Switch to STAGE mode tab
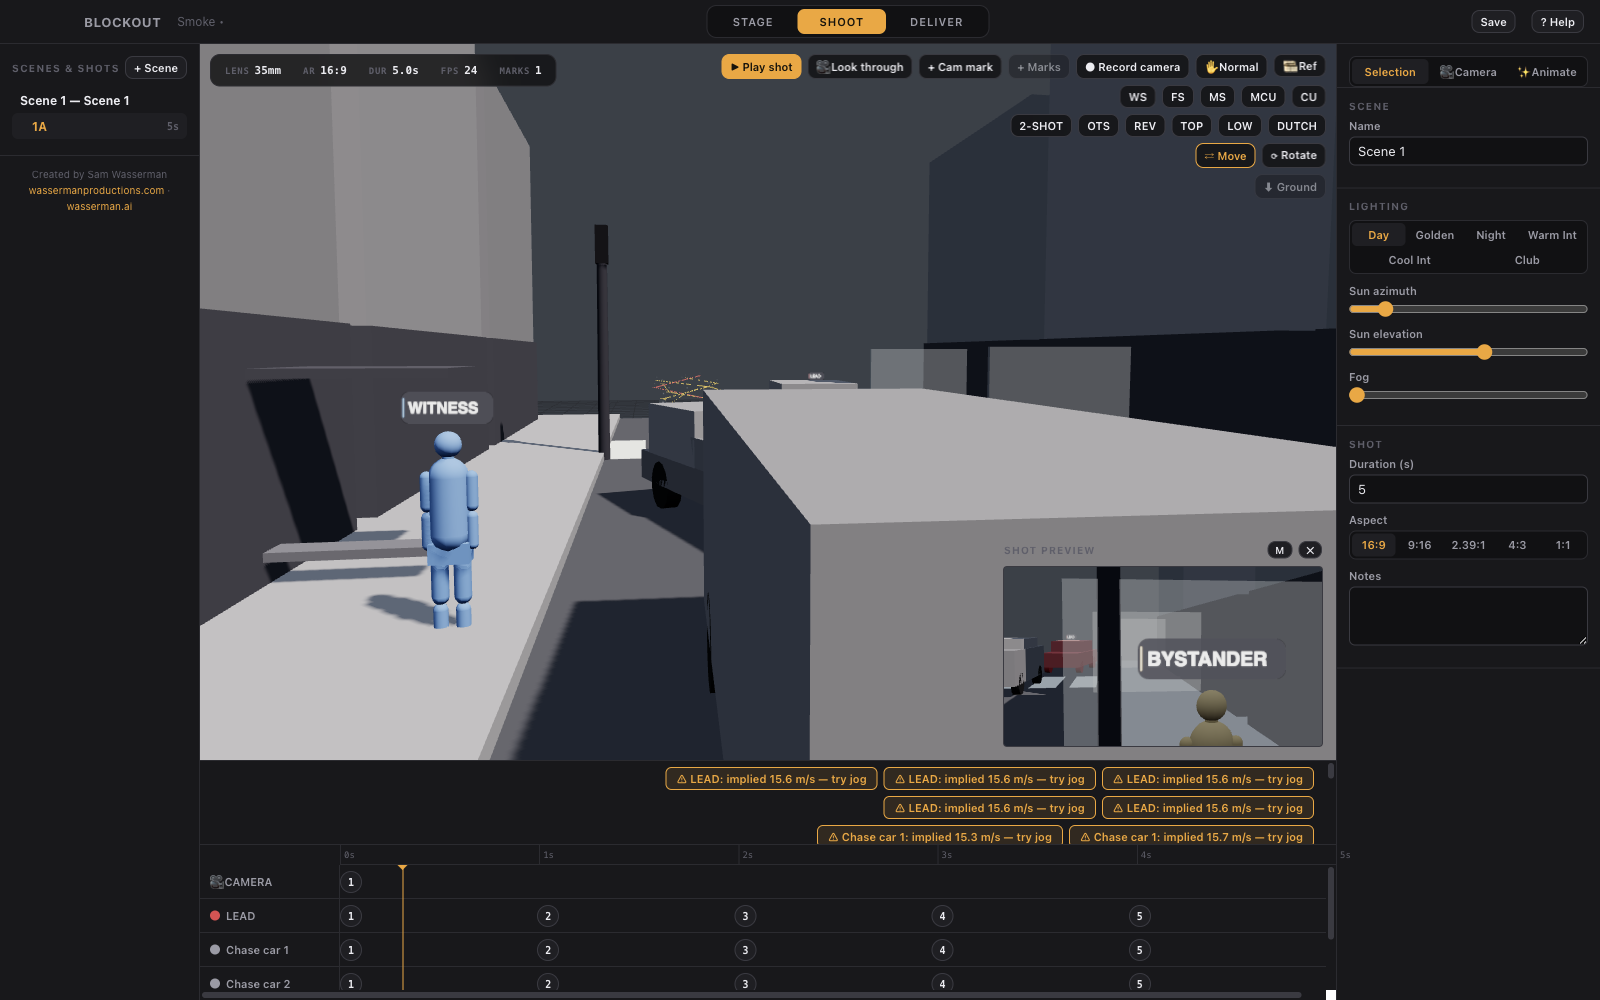 click(x=752, y=22)
